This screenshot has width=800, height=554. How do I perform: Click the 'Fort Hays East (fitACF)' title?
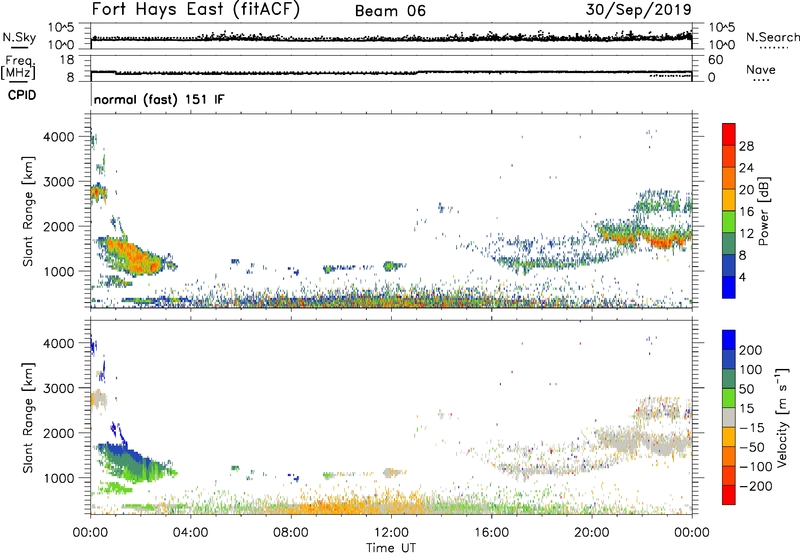click(196, 9)
